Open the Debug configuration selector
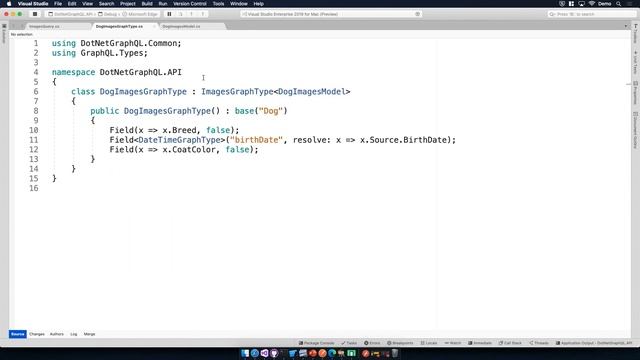 click(x=108, y=14)
